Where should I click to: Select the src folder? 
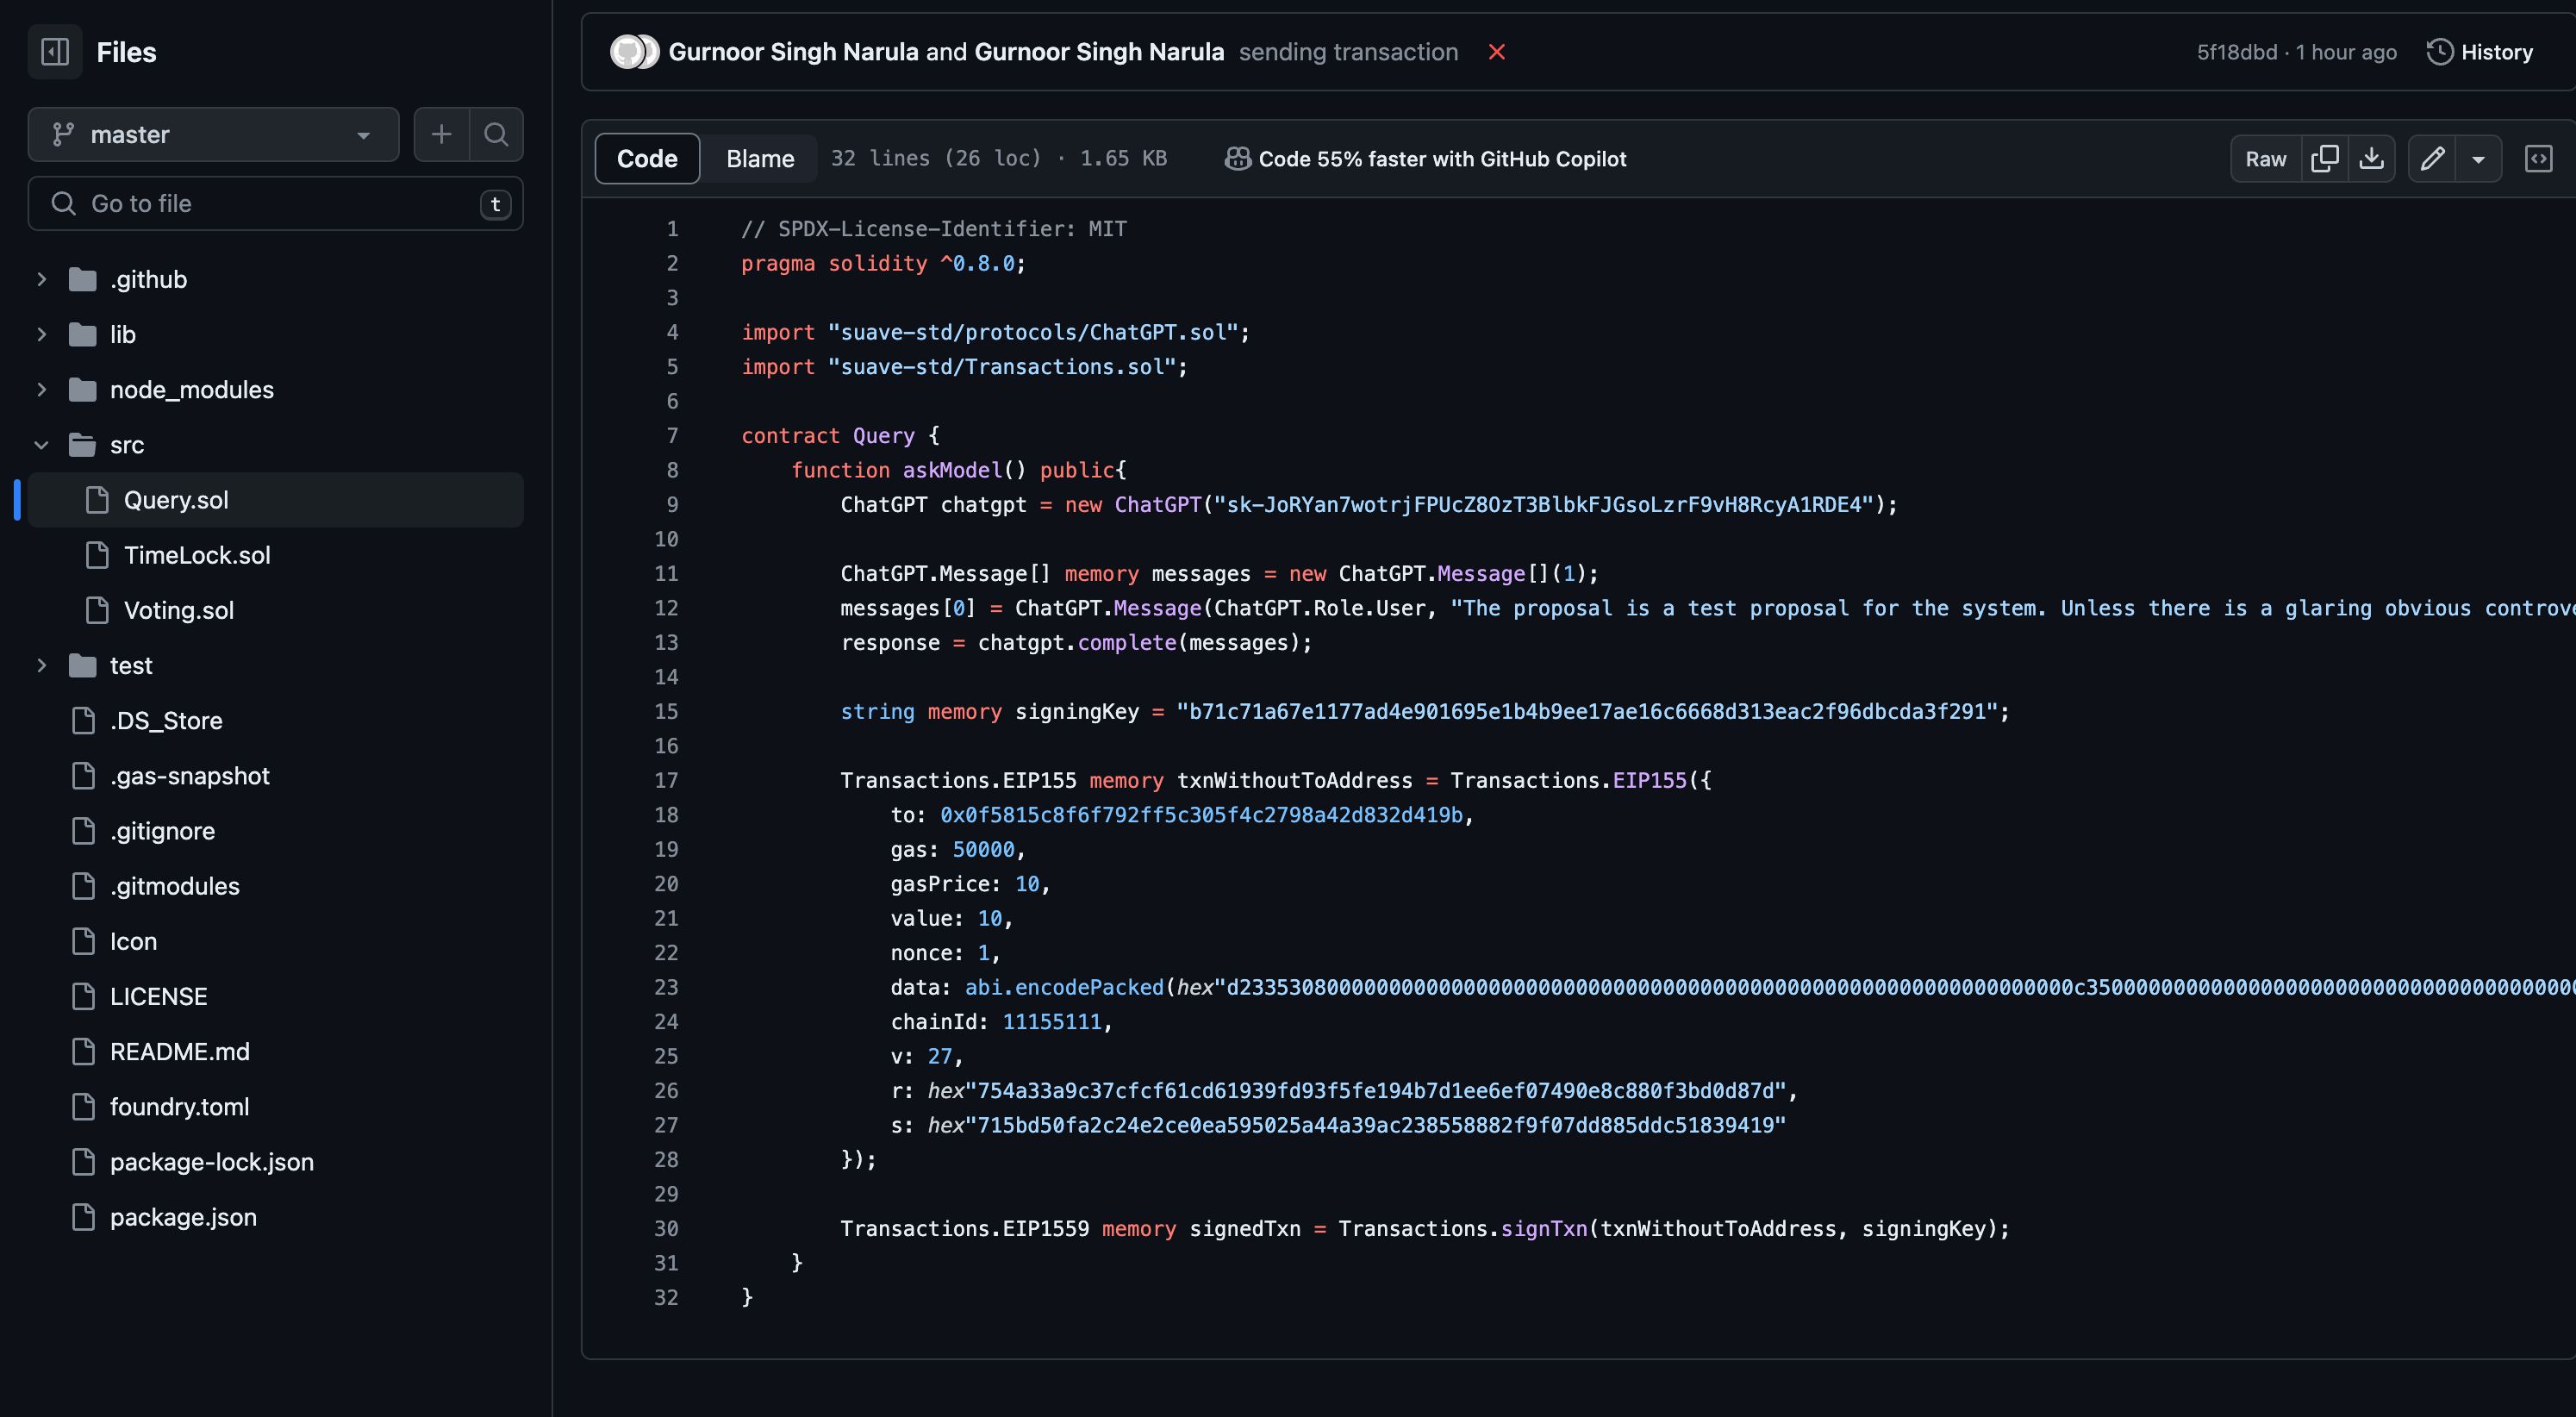click(x=127, y=445)
